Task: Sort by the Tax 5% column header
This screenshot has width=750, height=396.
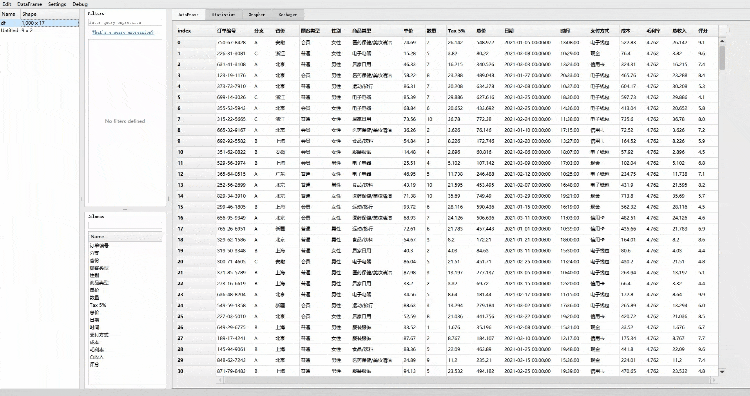Action: (460, 31)
